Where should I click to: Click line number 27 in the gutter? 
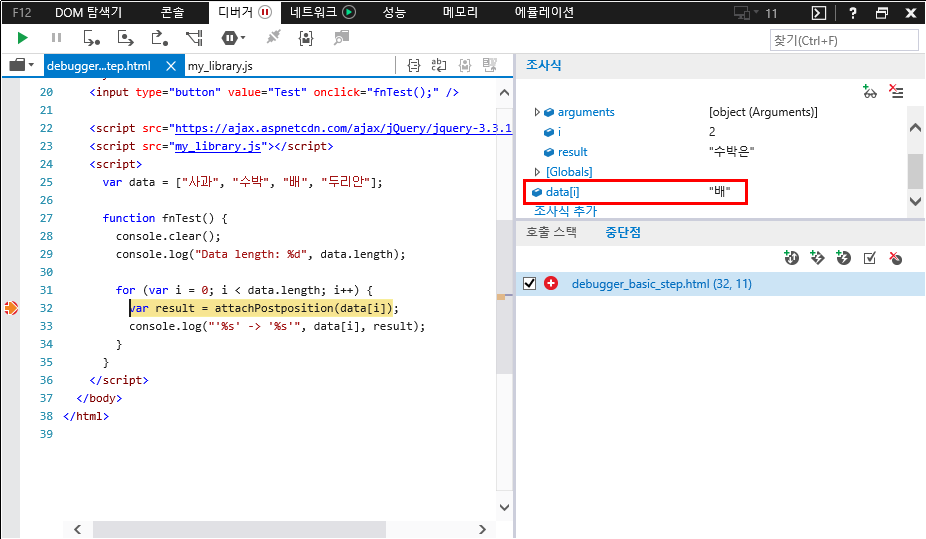click(46, 218)
